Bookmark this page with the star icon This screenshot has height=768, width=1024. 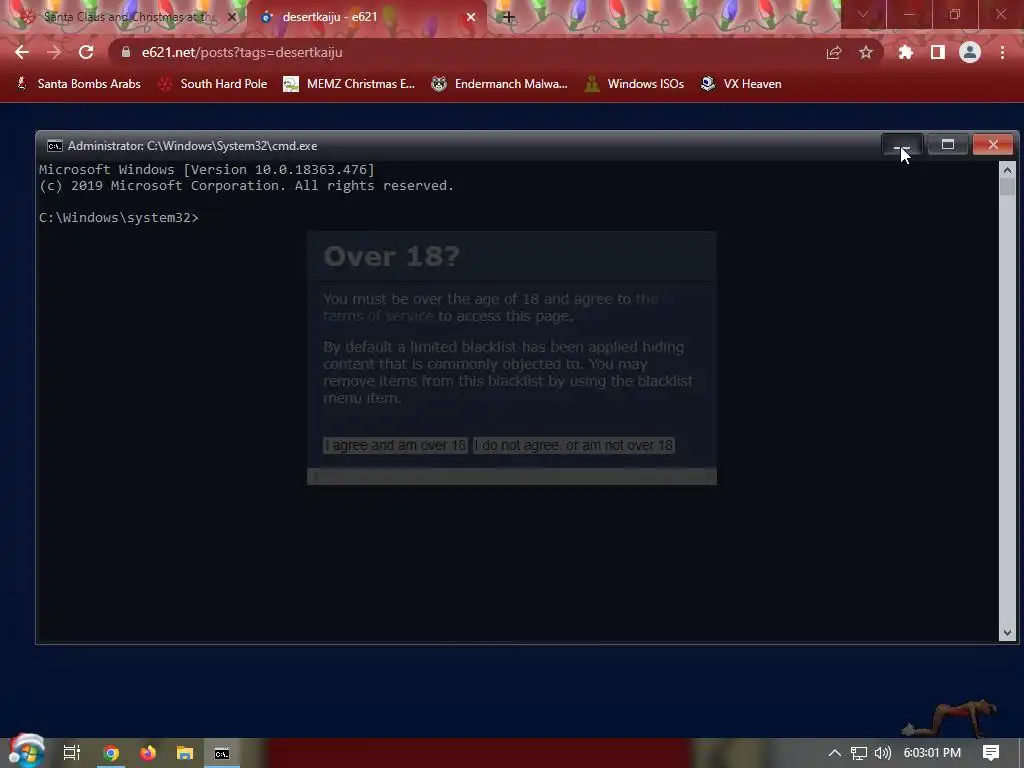point(865,53)
